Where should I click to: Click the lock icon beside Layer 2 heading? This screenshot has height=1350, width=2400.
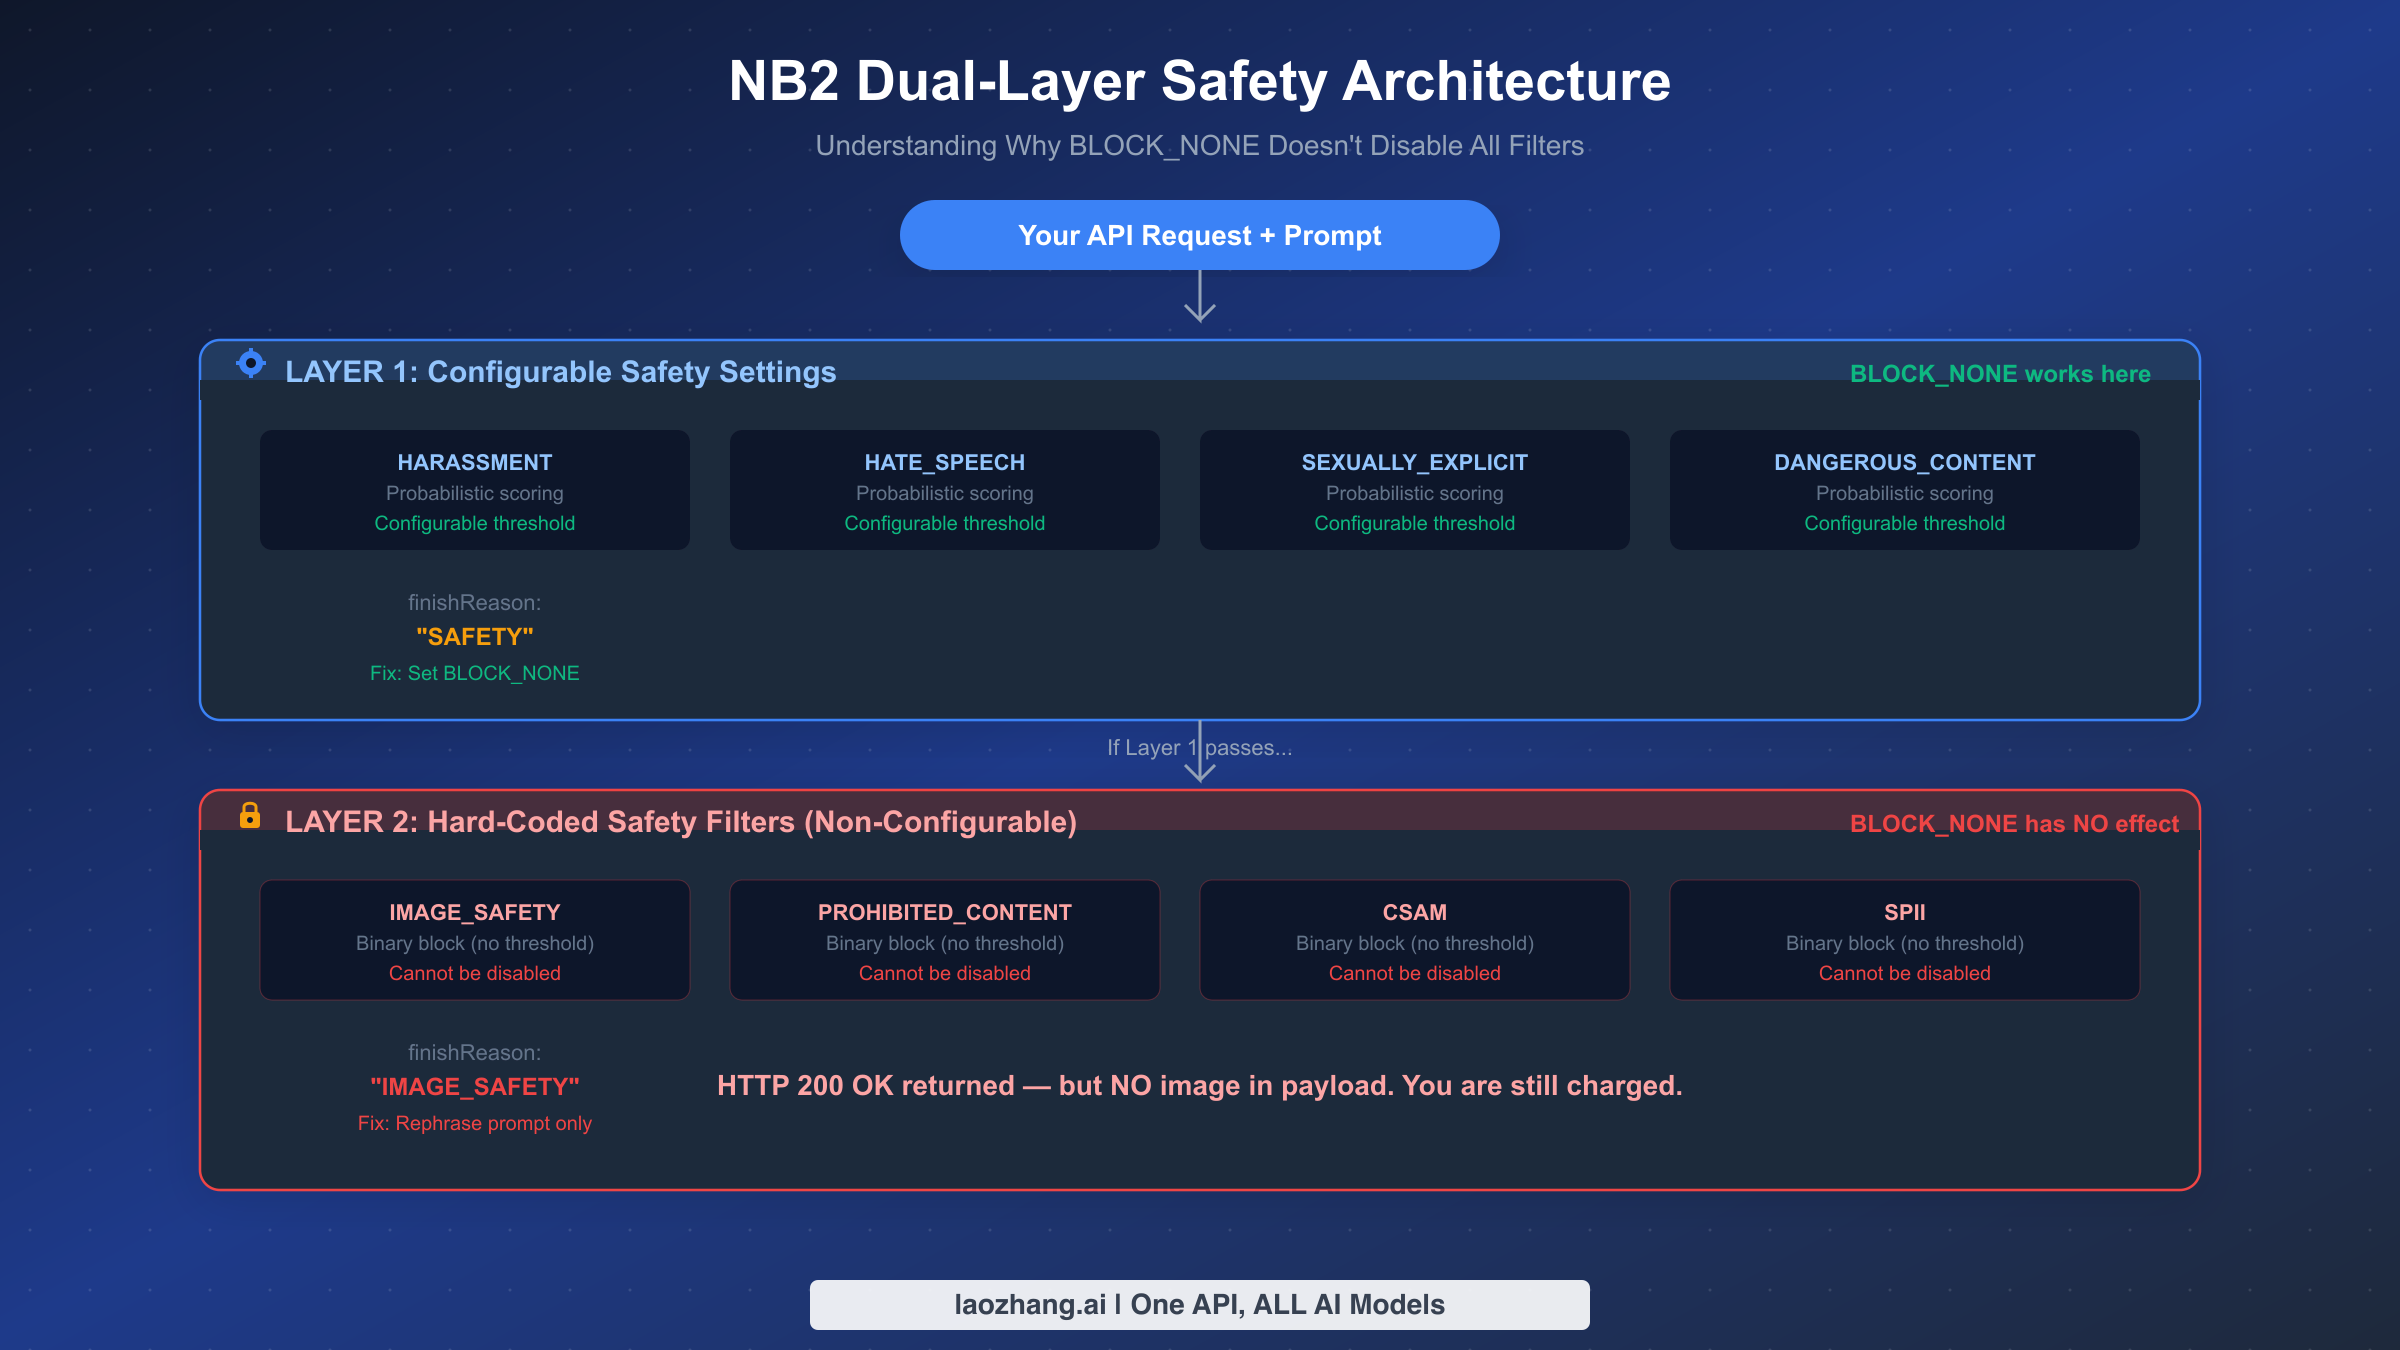point(252,815)
